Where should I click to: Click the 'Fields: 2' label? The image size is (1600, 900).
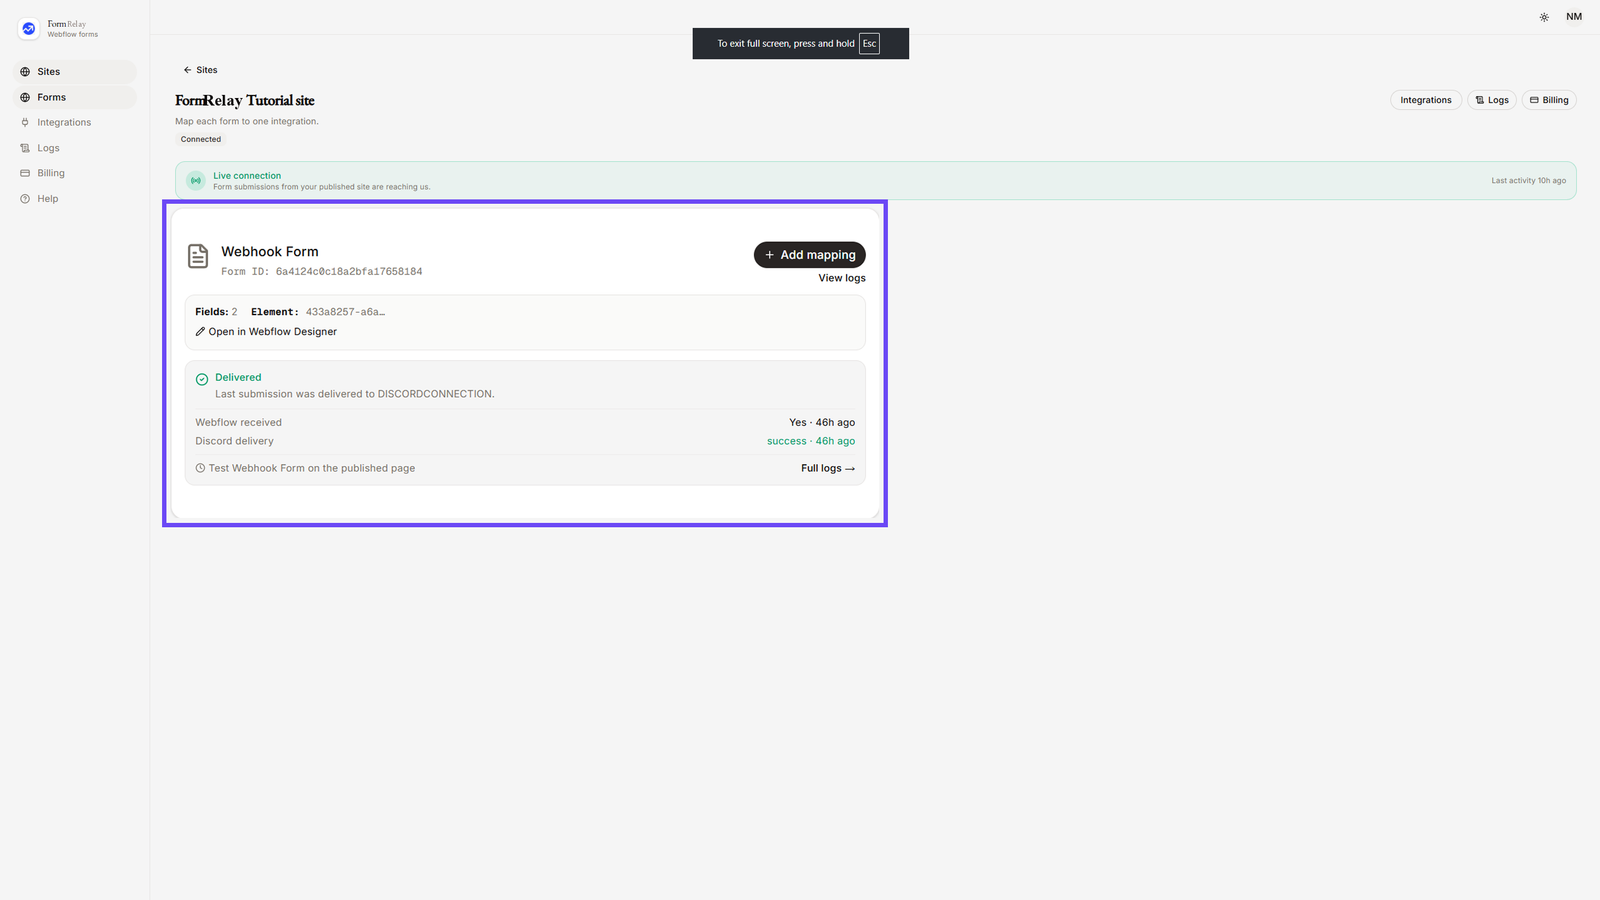(x=216, y=312)
